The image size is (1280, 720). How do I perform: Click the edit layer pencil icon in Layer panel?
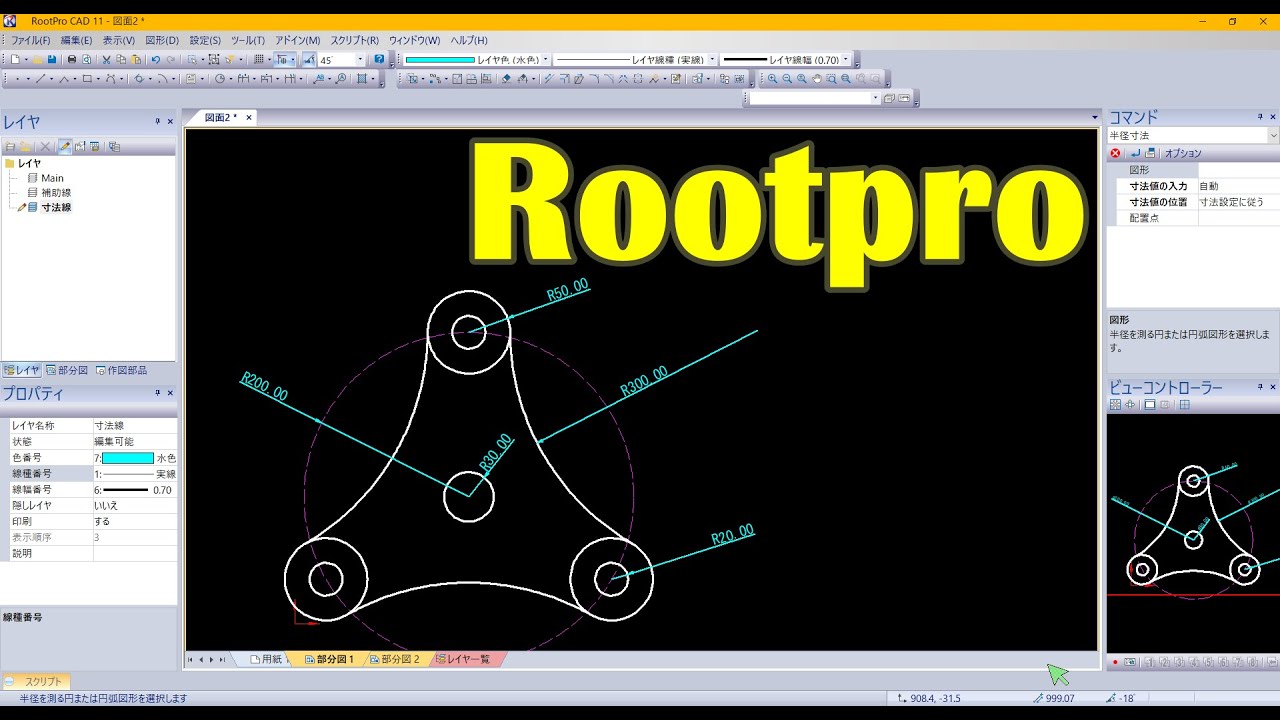(x=64, y=146)
